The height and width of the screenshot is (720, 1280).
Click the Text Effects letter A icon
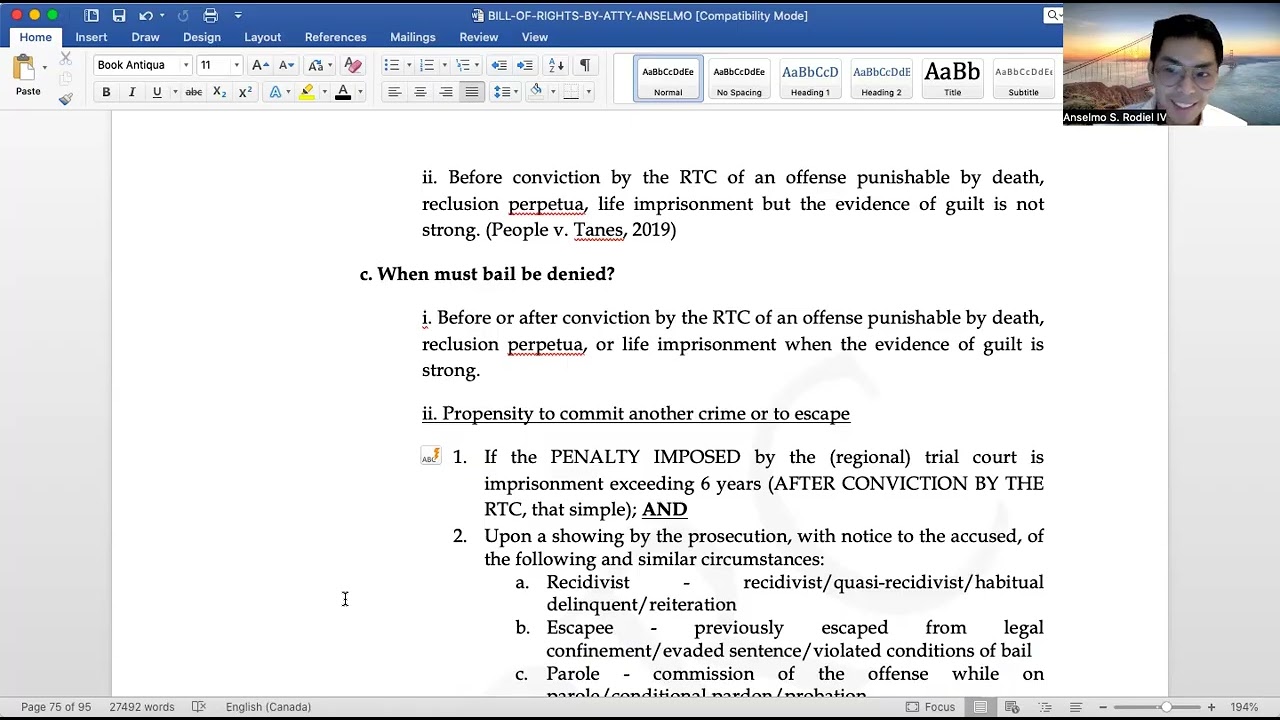(x=276, y=92)
